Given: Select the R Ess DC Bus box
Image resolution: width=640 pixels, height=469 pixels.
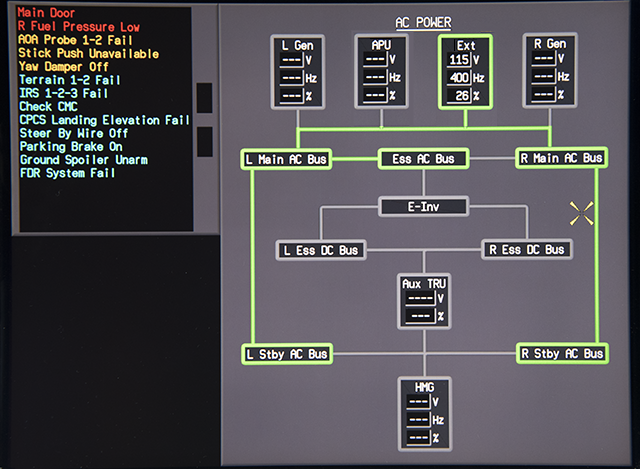Looking at the screenshot, I should coord(527,249).
